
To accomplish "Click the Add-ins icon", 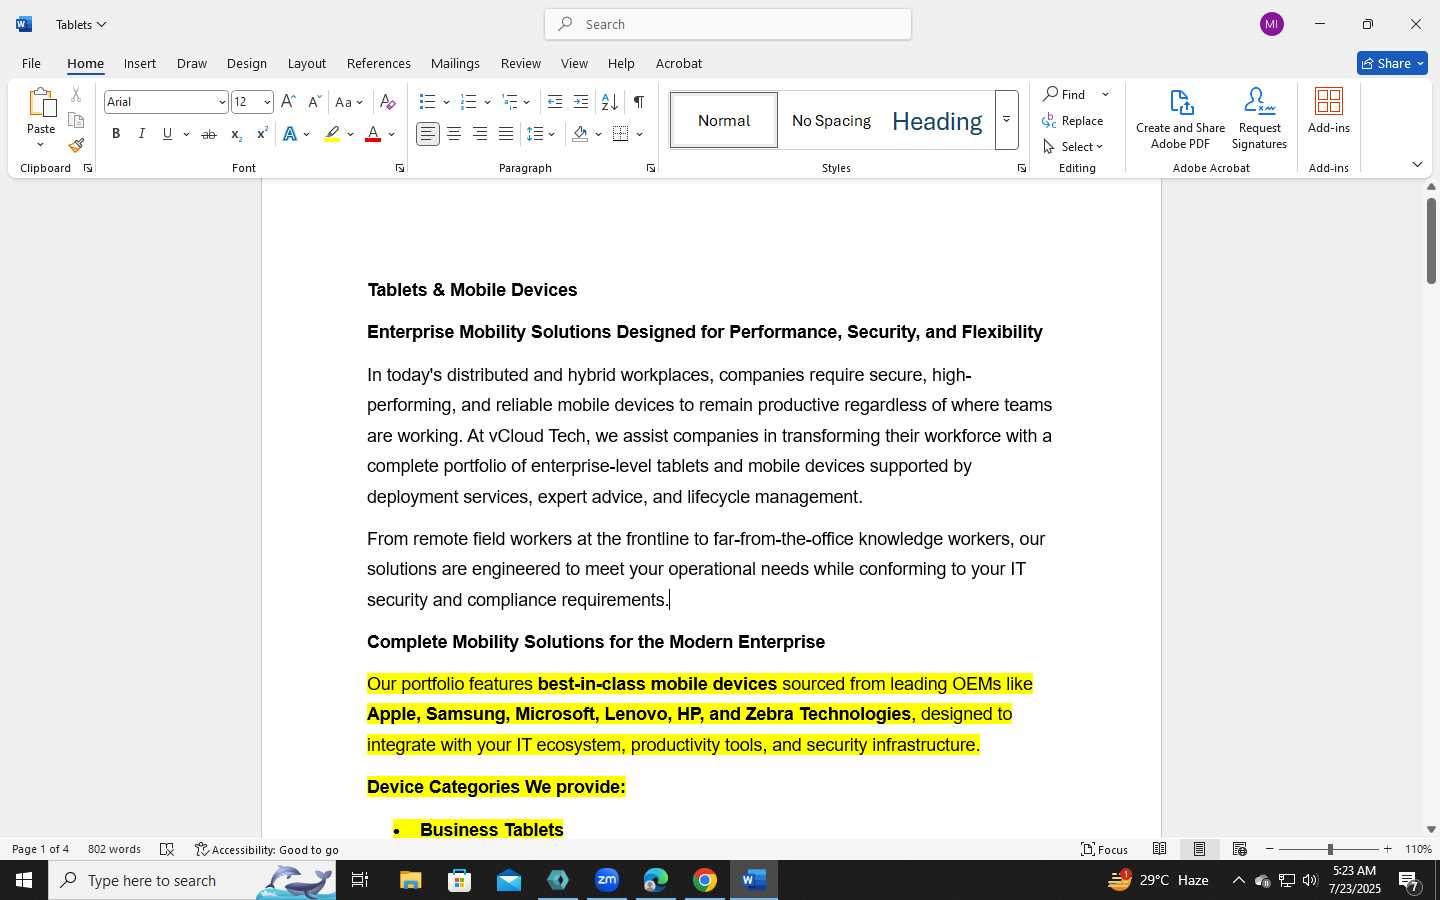I will pos(1329,111).
